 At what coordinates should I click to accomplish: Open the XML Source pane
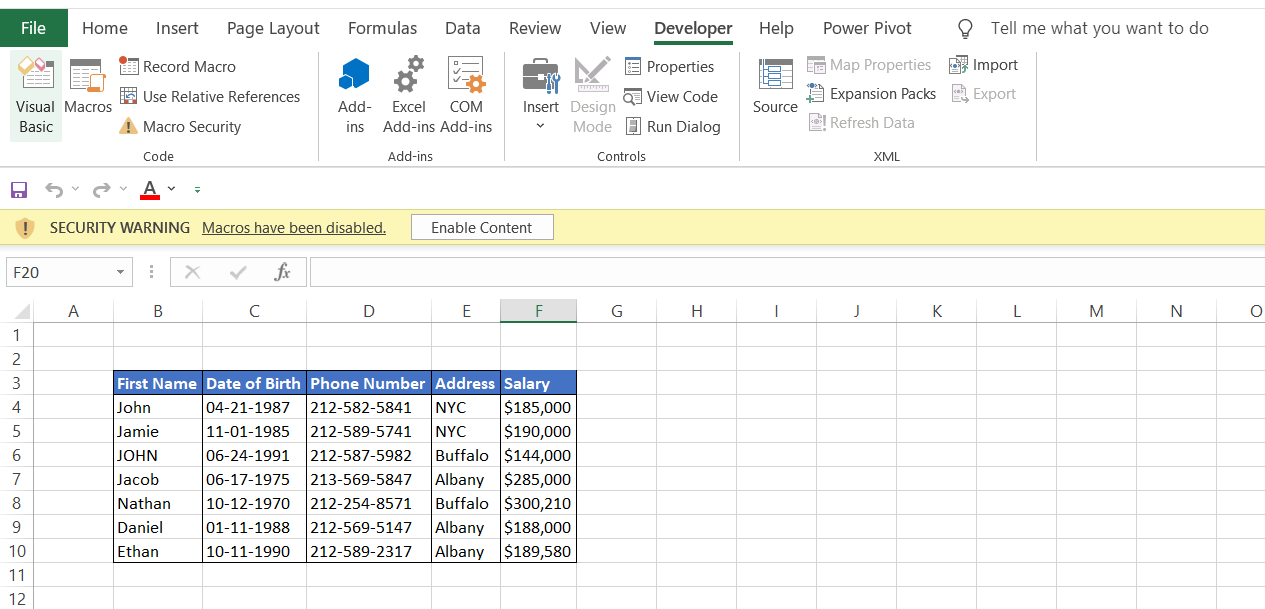(775, 88)
